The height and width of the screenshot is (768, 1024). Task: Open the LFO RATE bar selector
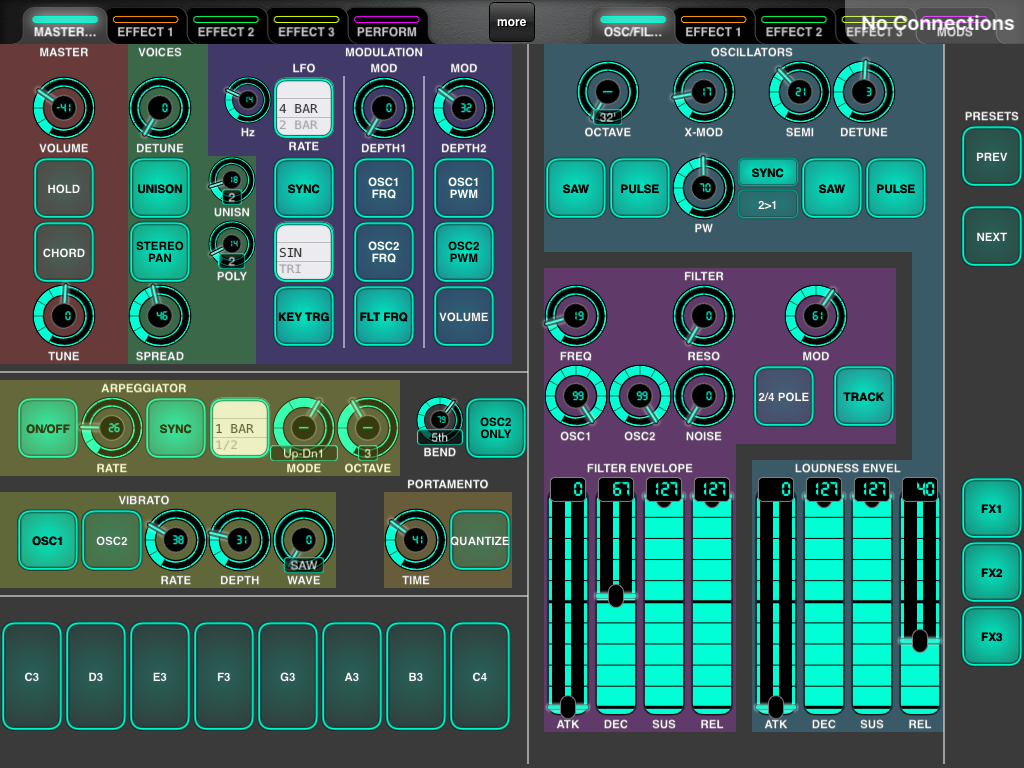coord(304,108)
